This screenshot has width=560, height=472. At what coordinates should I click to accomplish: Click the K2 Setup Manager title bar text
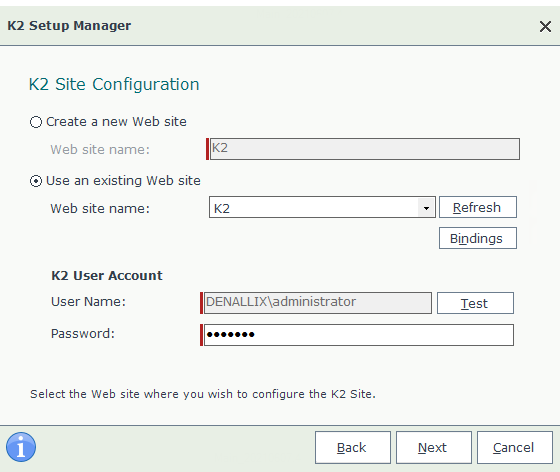(69, 26)
